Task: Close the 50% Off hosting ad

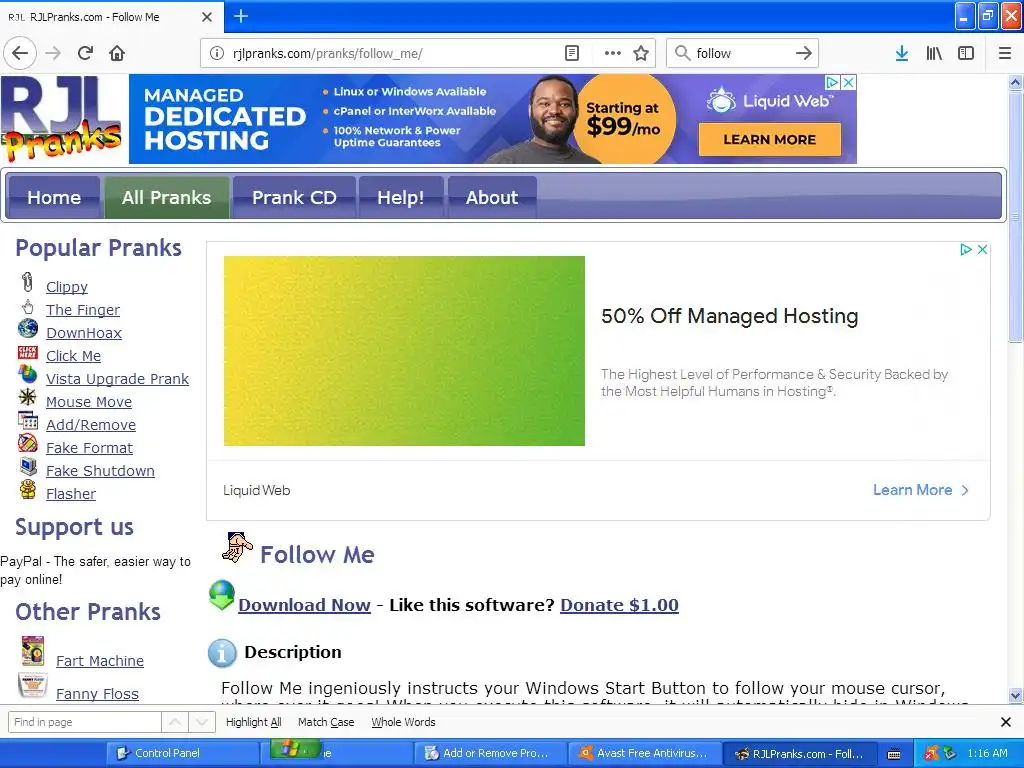Action: pos(982,249)
